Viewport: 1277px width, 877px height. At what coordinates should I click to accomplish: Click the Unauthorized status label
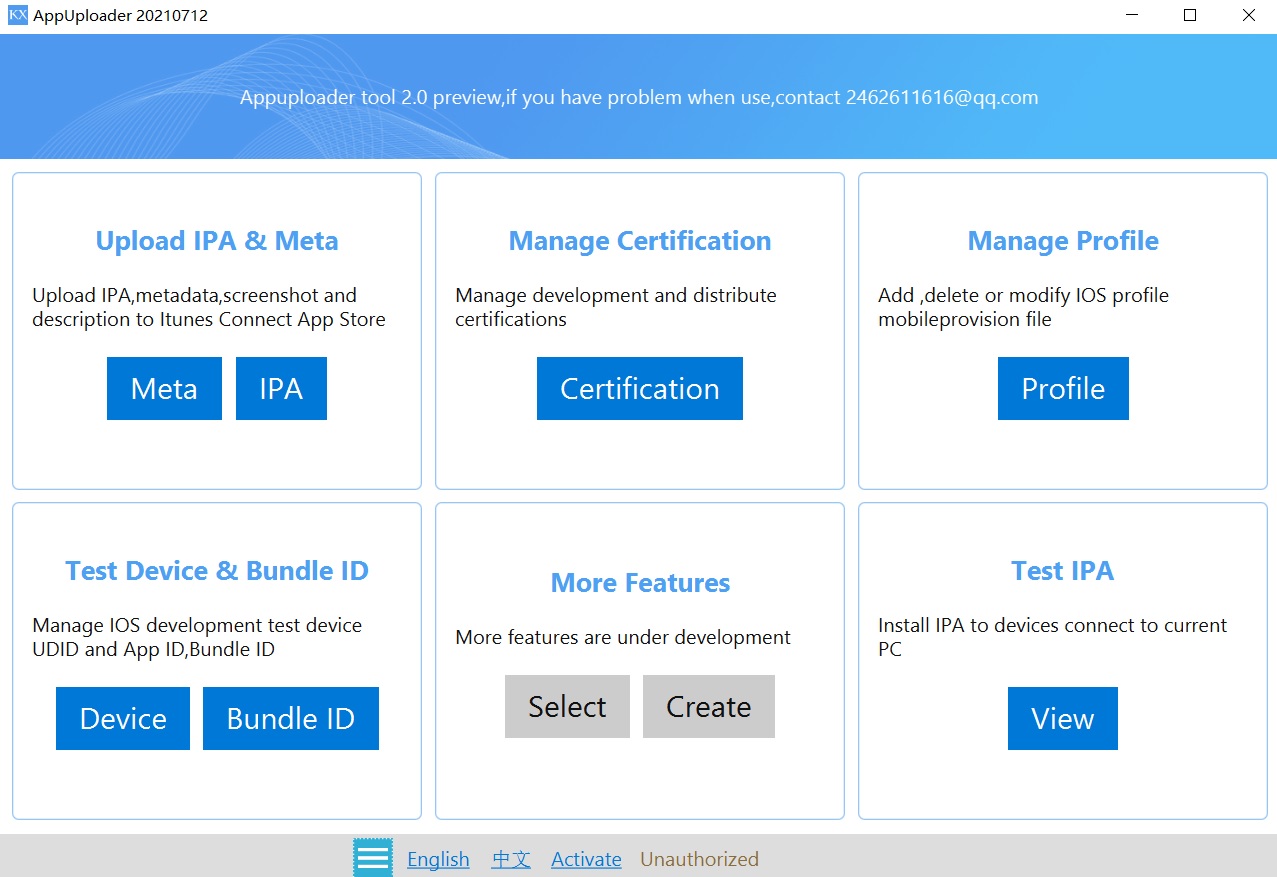pyautogui.click(x=699, y=859)
